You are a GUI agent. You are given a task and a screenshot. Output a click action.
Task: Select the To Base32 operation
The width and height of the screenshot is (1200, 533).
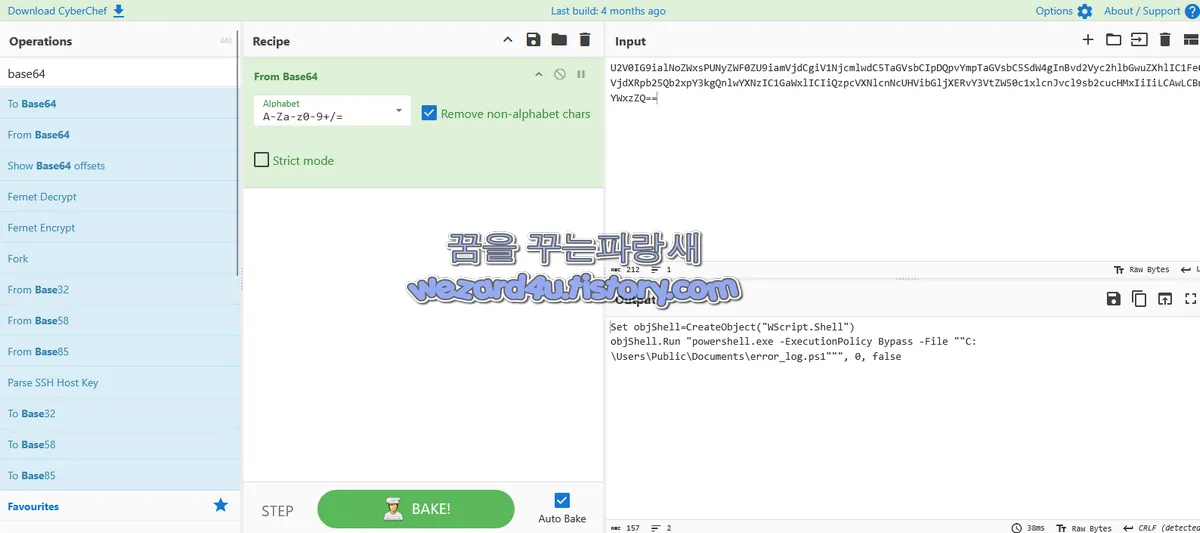[x=120, y=414]
